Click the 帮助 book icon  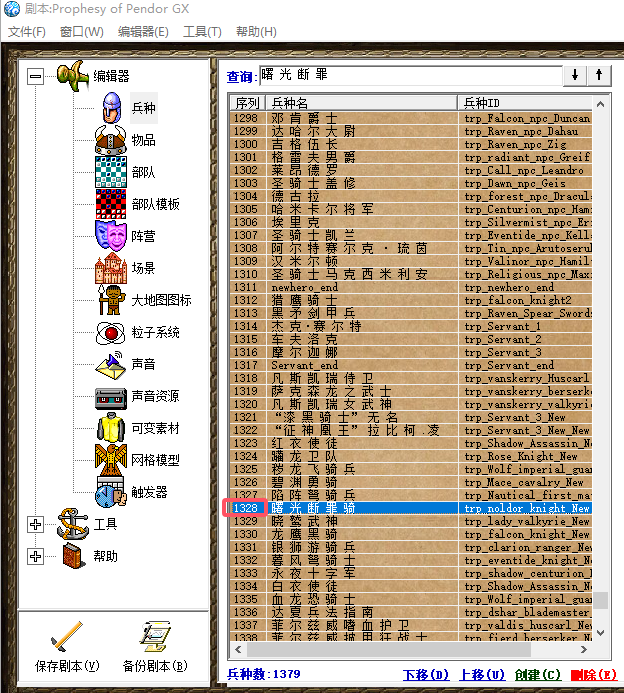tap(73, 556)
